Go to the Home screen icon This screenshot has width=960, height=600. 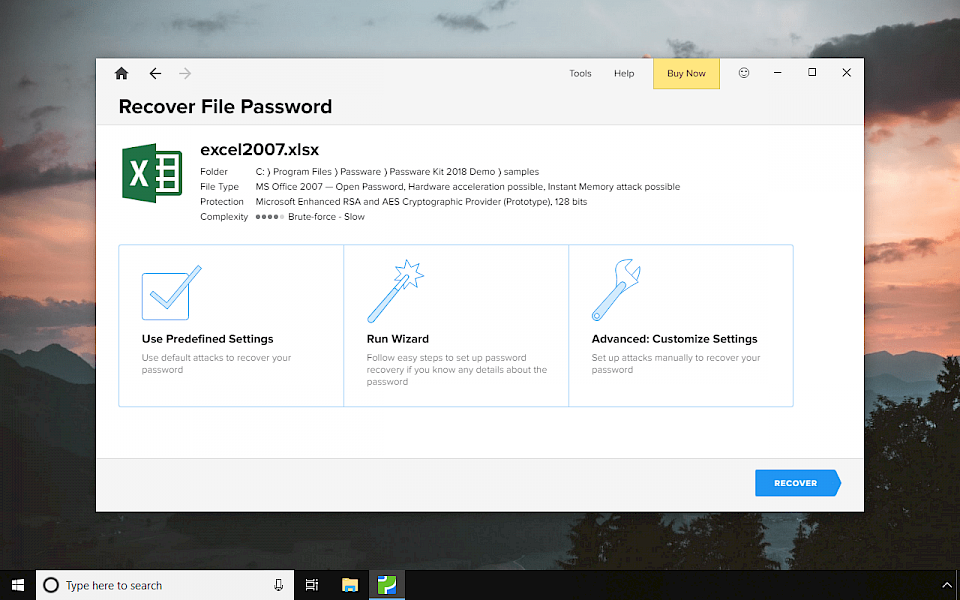pos(121,73)
